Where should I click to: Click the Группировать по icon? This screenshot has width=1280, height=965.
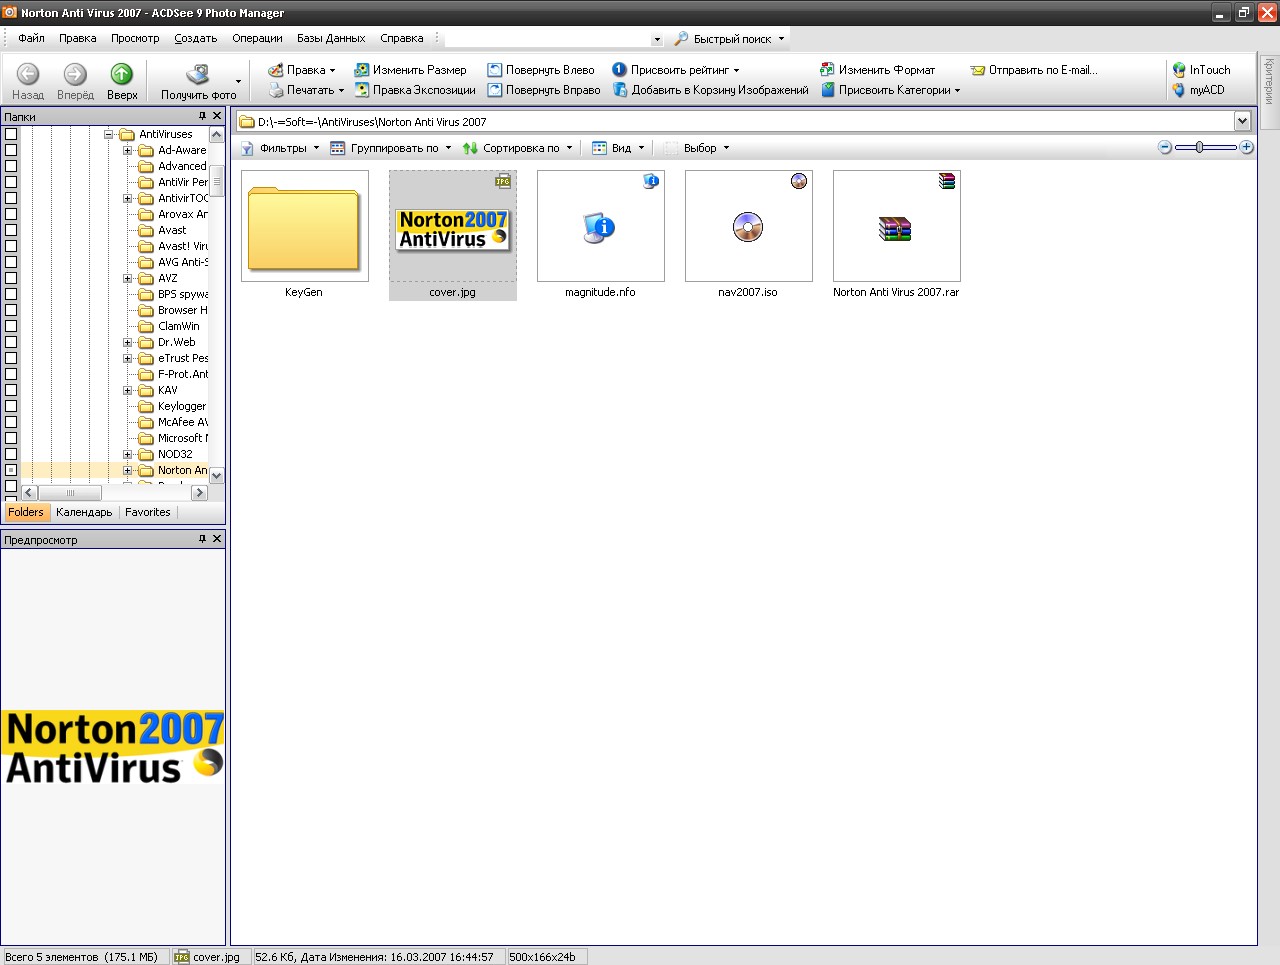click(338, 148)
